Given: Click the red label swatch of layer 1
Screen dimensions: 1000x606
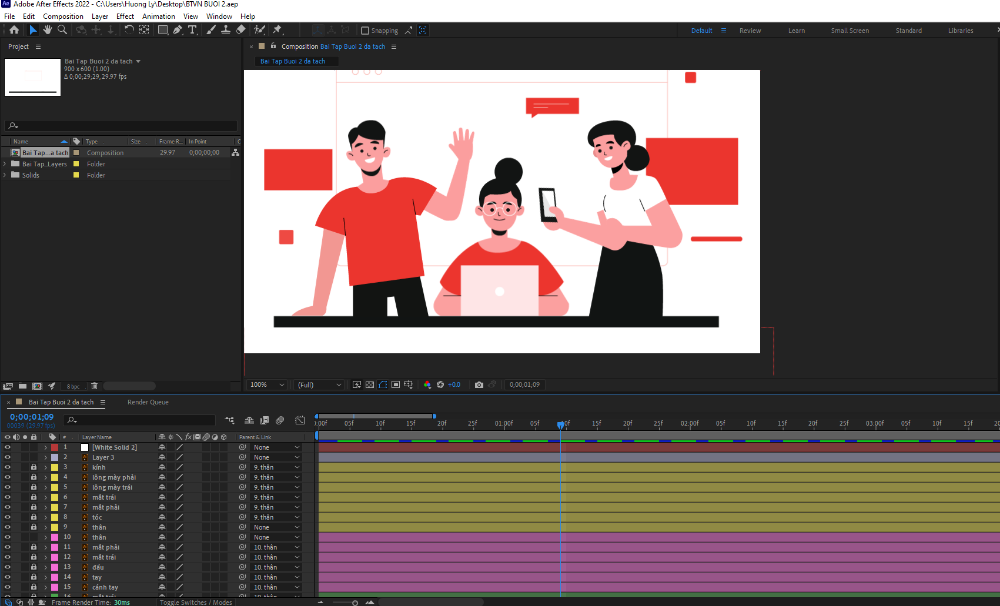Looking at the screenshot, I should pyautogui.click(x=55, y=448).
